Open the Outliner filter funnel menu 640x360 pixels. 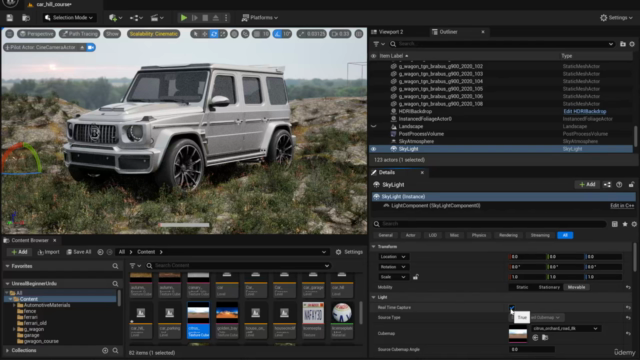tap(378, 44)
